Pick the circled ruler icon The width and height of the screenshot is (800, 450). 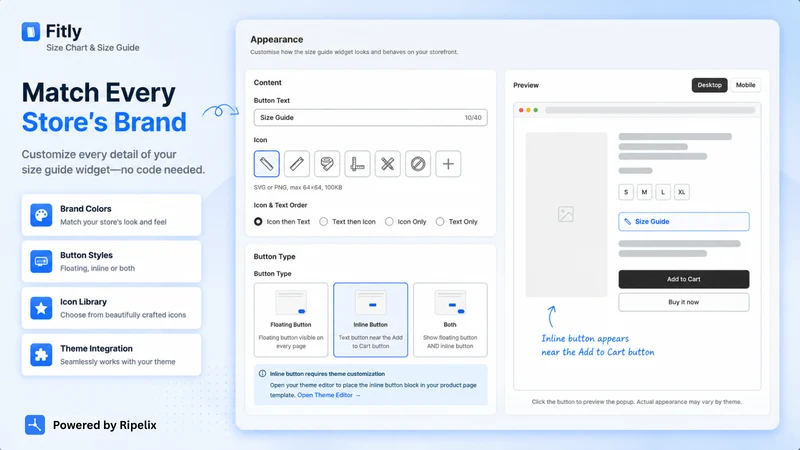(418, 164)
